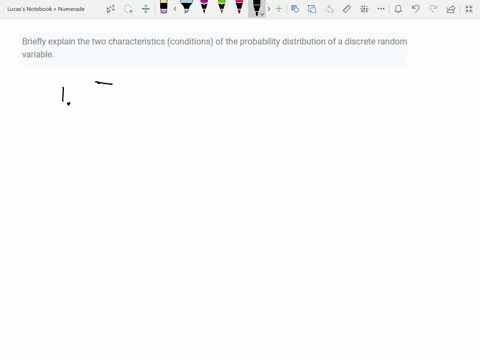Click the ink replay sparkle icon
This screenshot has width=480, height=360.
click(364, 9)
